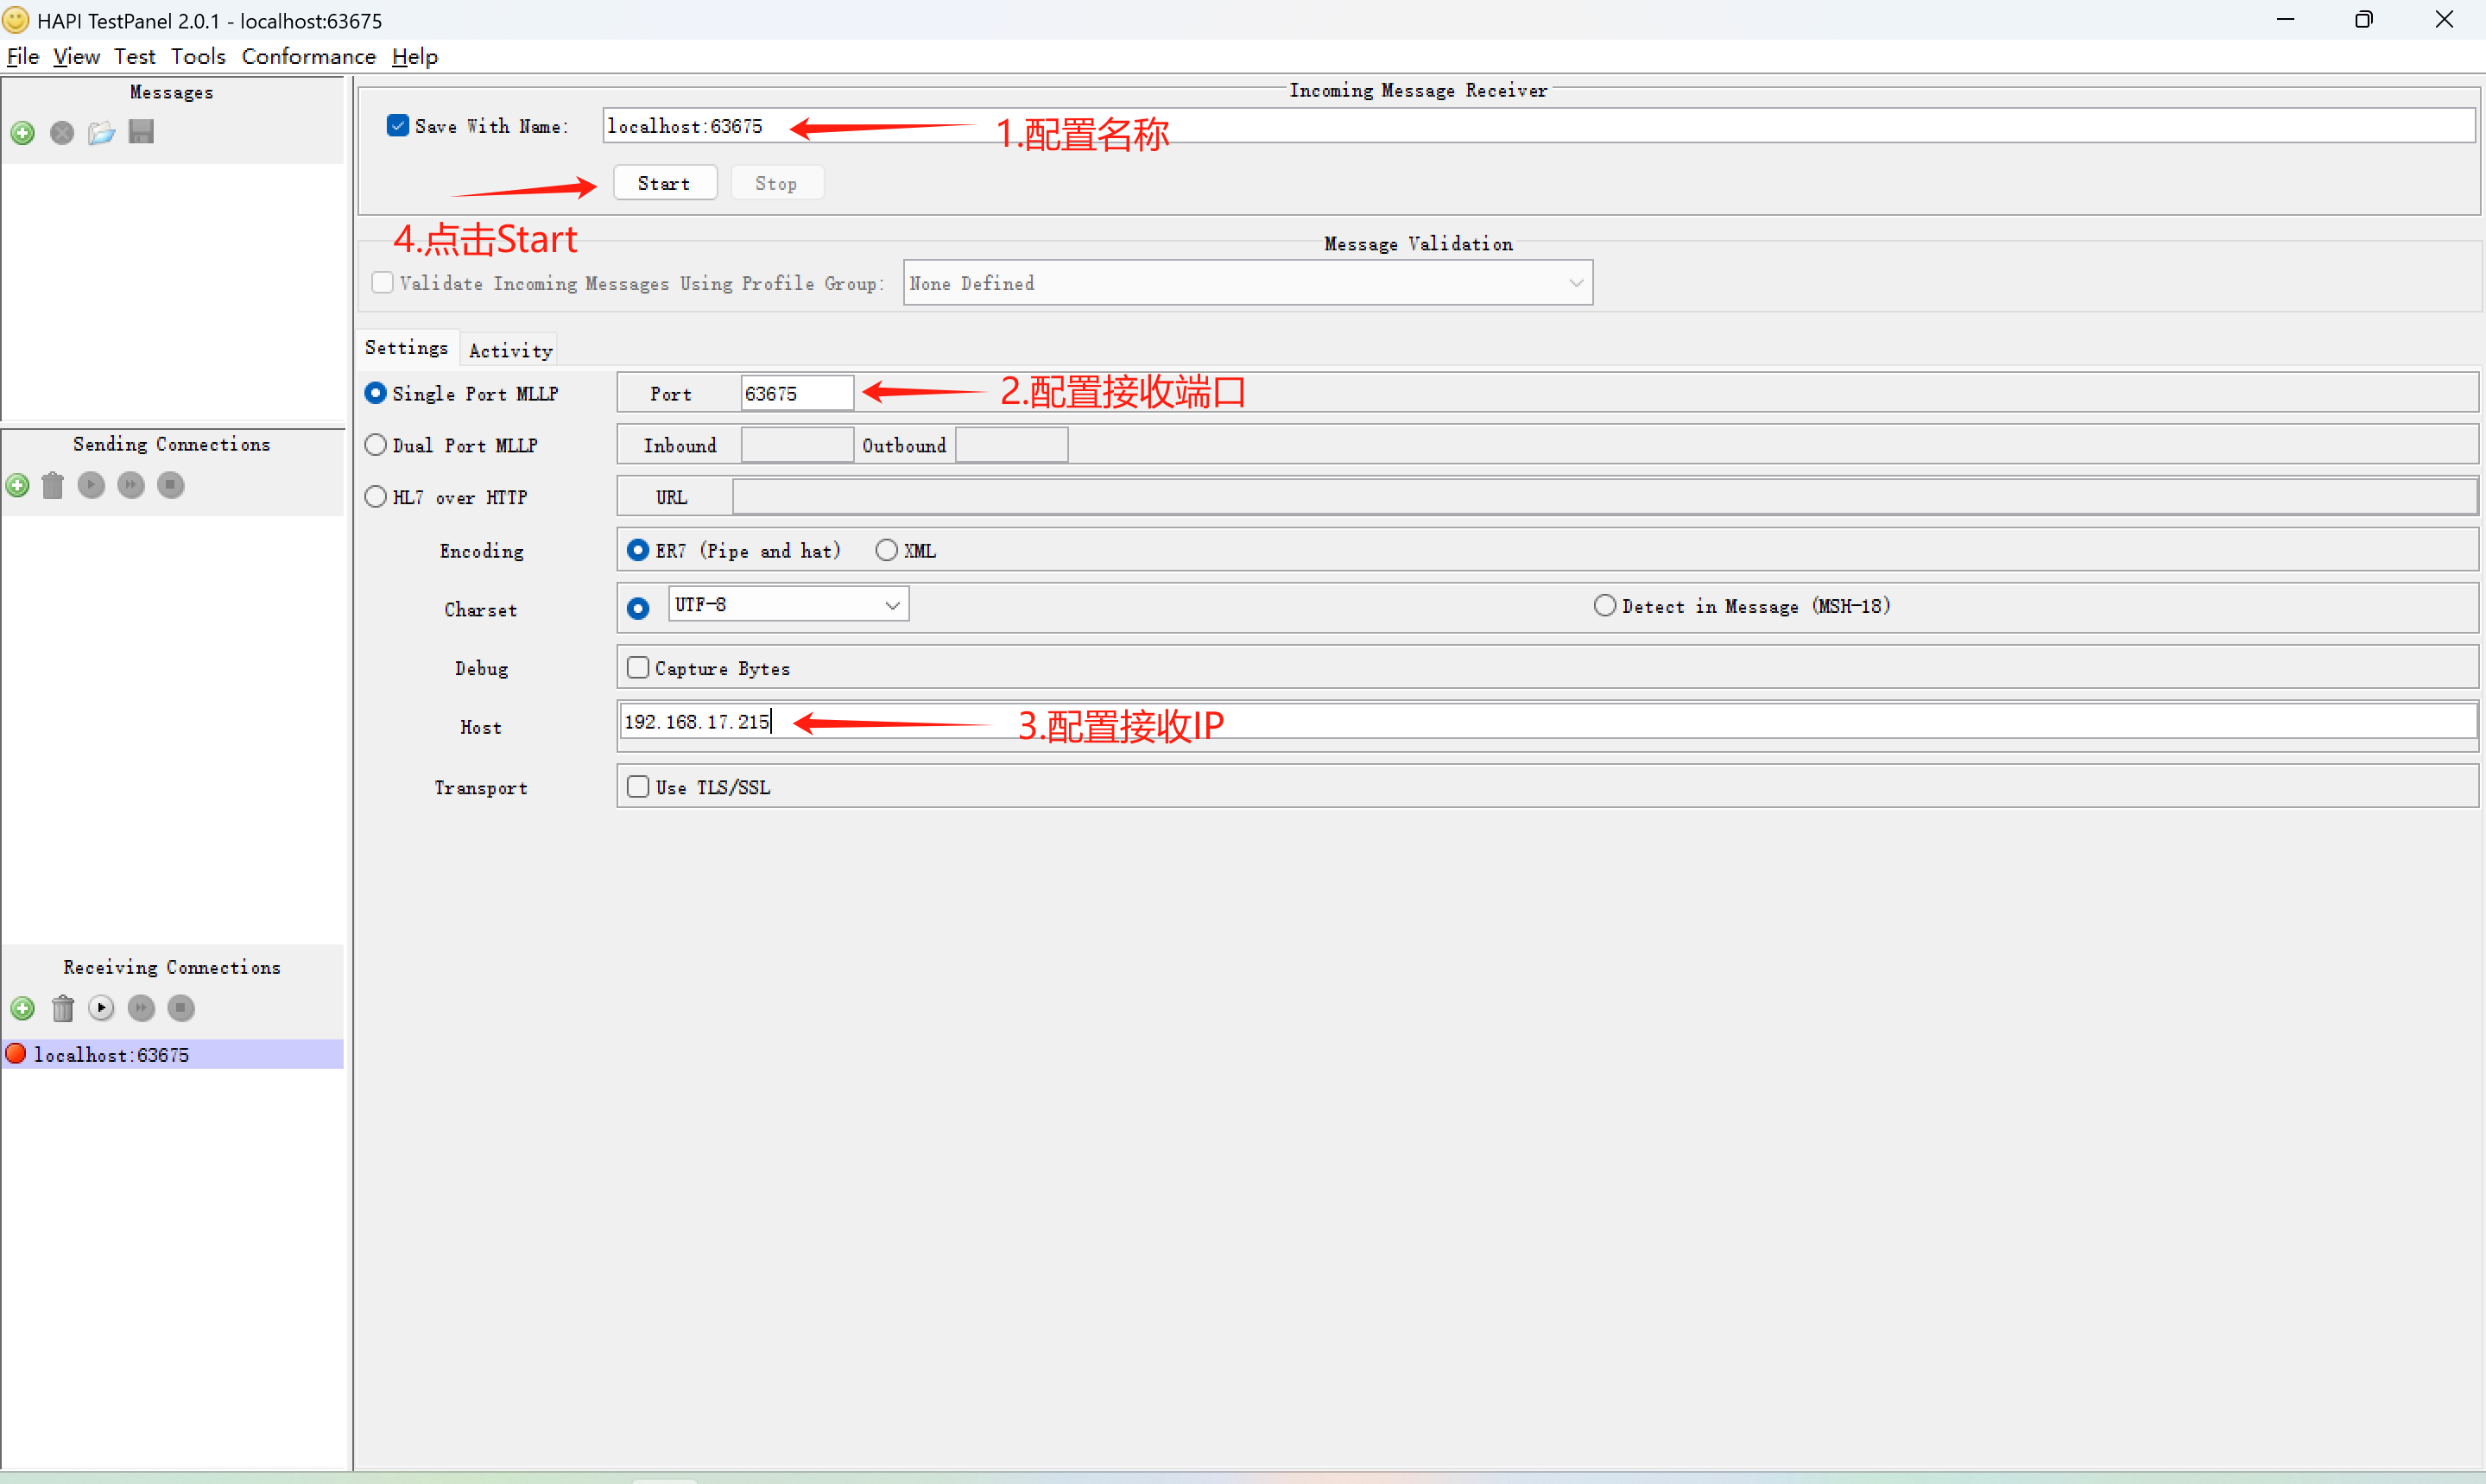
Task: Delete receiving connection with trash icon
Action: [63, 1009]
